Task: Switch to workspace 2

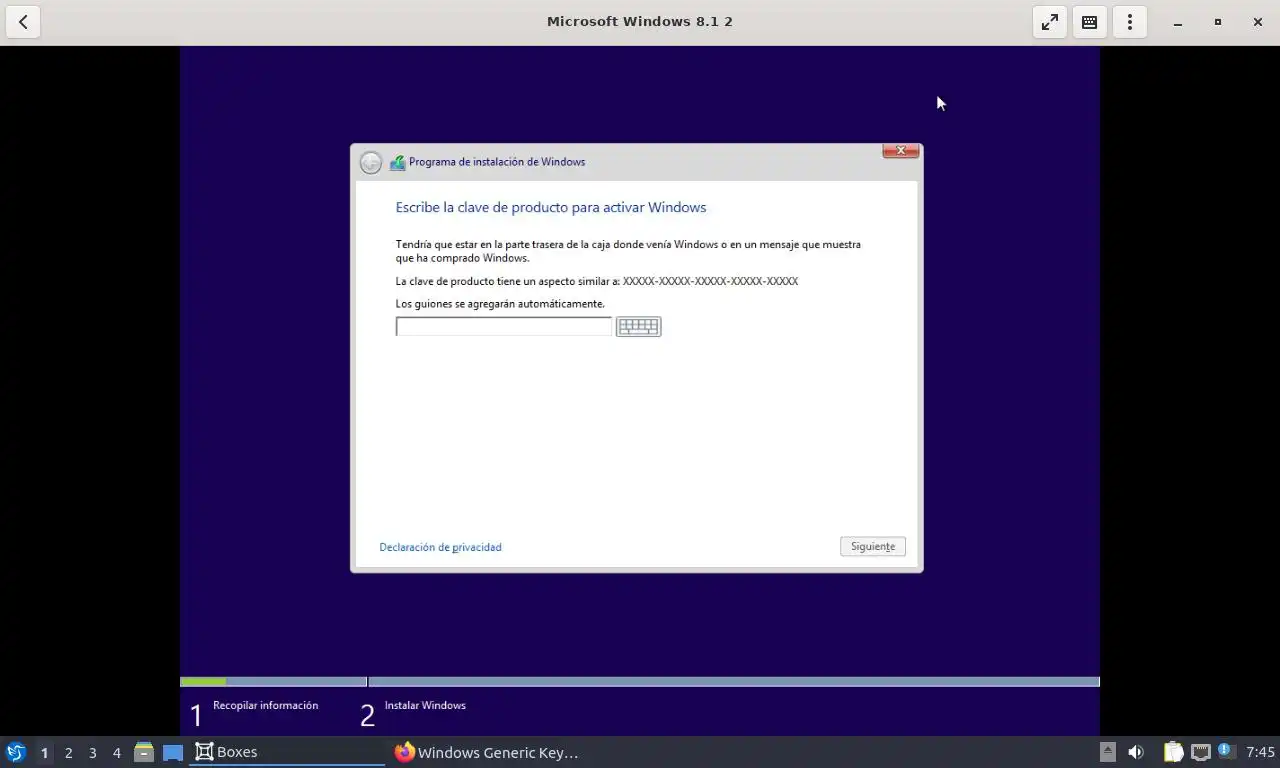Action: (68, 752)
